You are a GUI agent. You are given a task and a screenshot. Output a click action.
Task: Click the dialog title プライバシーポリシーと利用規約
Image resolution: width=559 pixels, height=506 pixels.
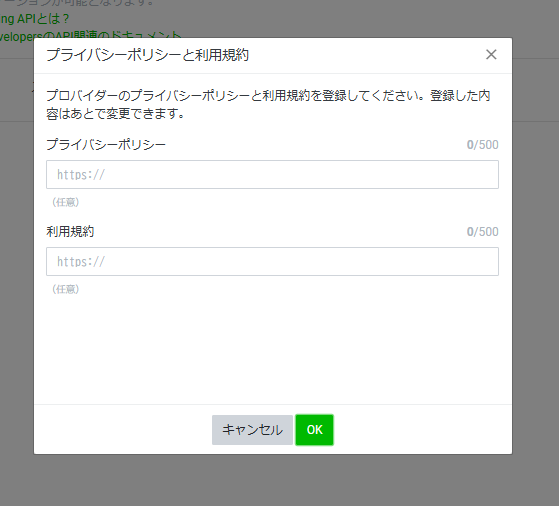click(147, 55)
